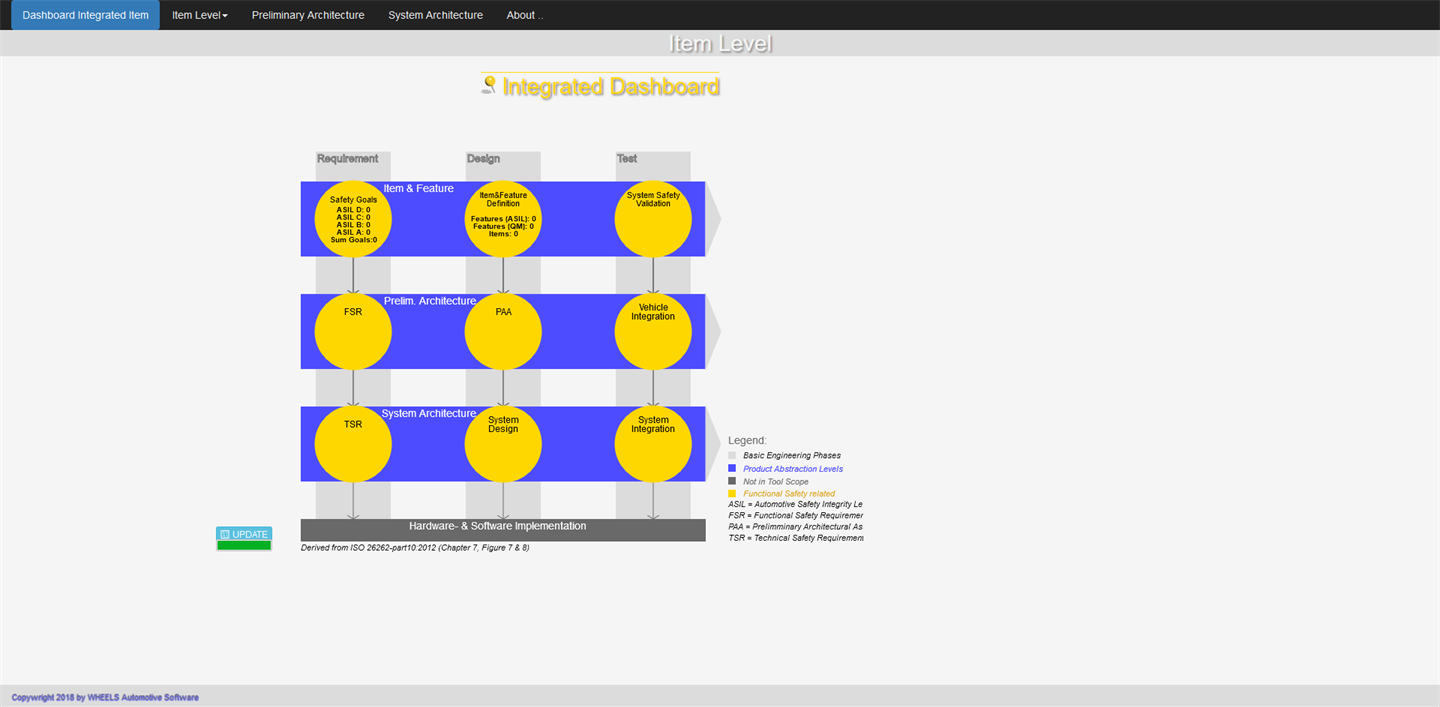The image size is (1440, 707).
Task: Click the Item & Feature band label
Action: (x=419, y=188)
